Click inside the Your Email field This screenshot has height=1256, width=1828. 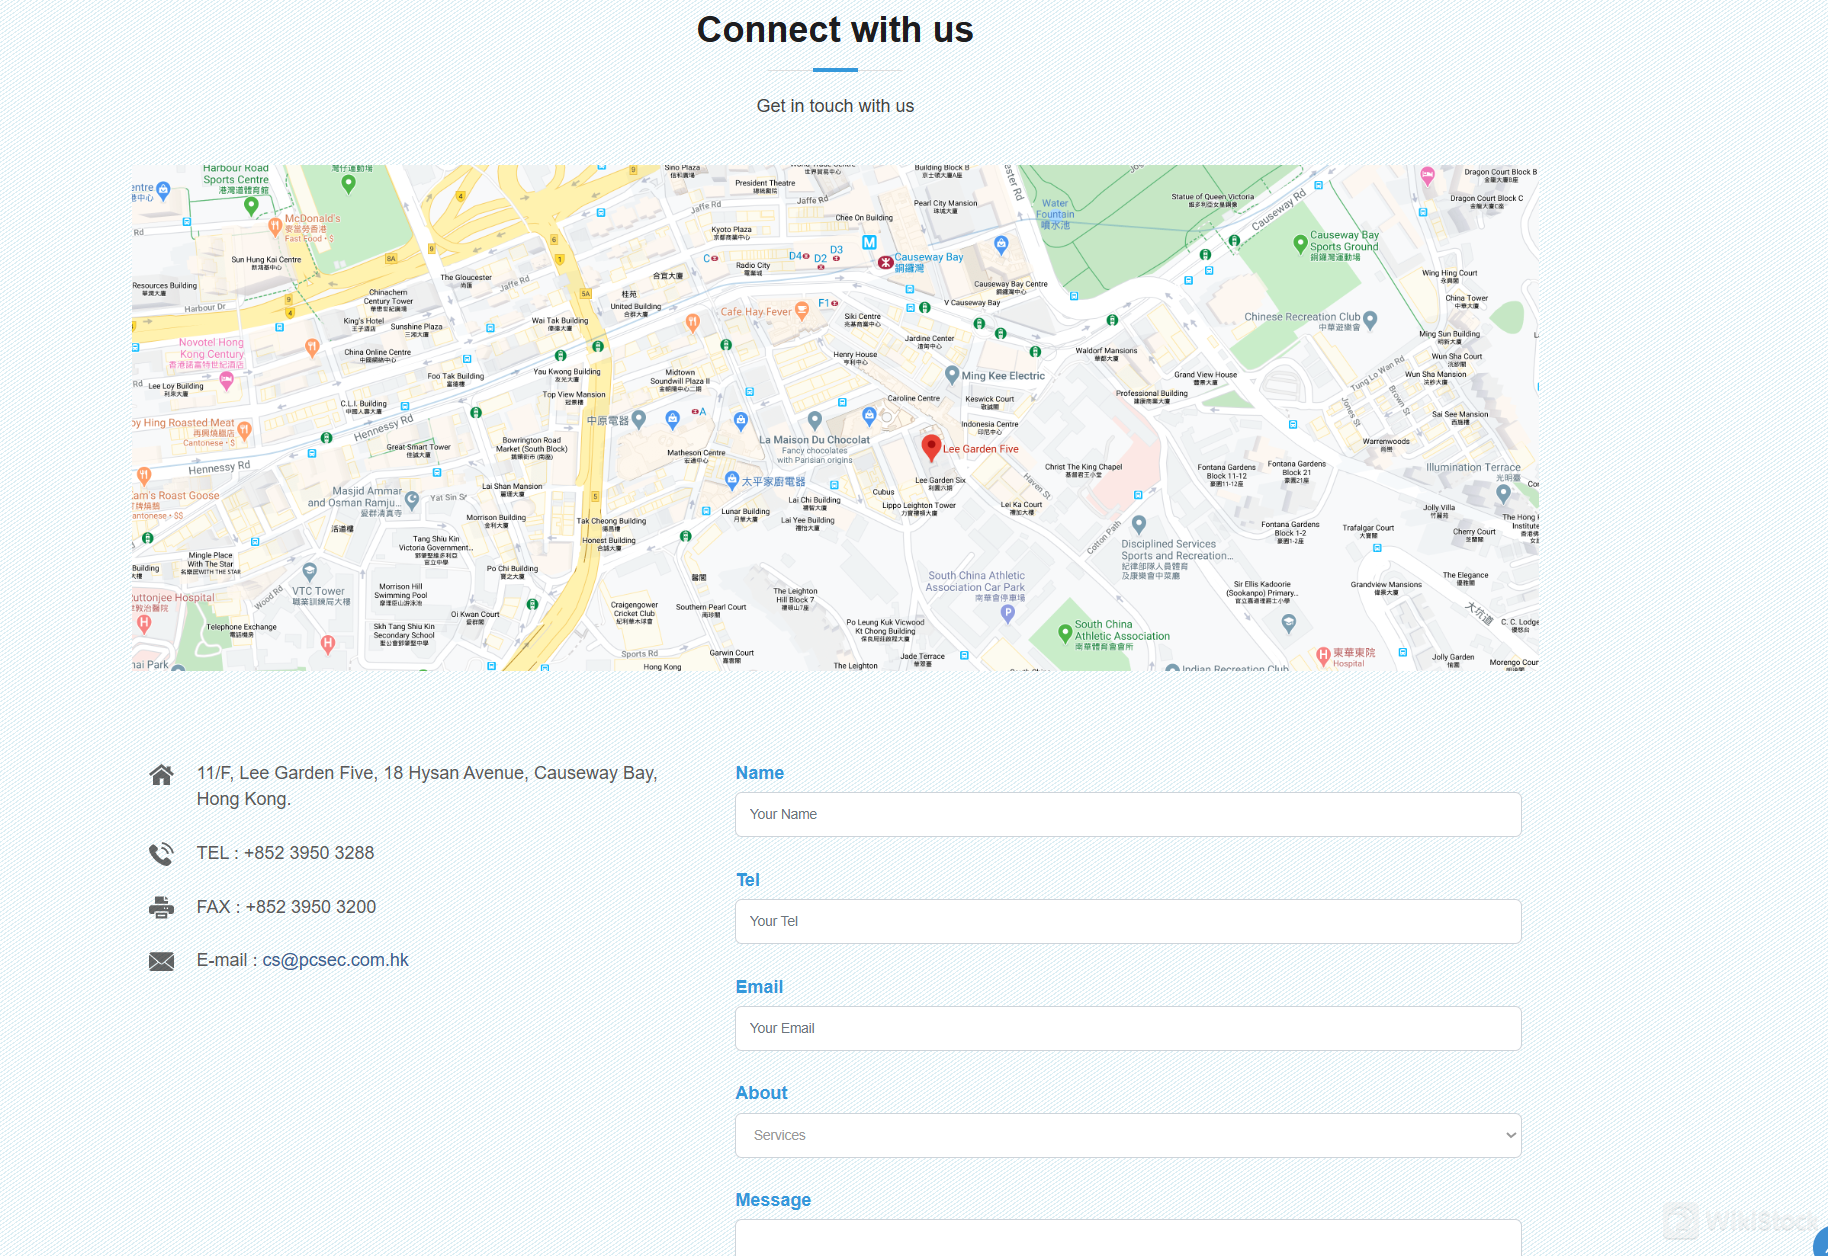1127,1028
